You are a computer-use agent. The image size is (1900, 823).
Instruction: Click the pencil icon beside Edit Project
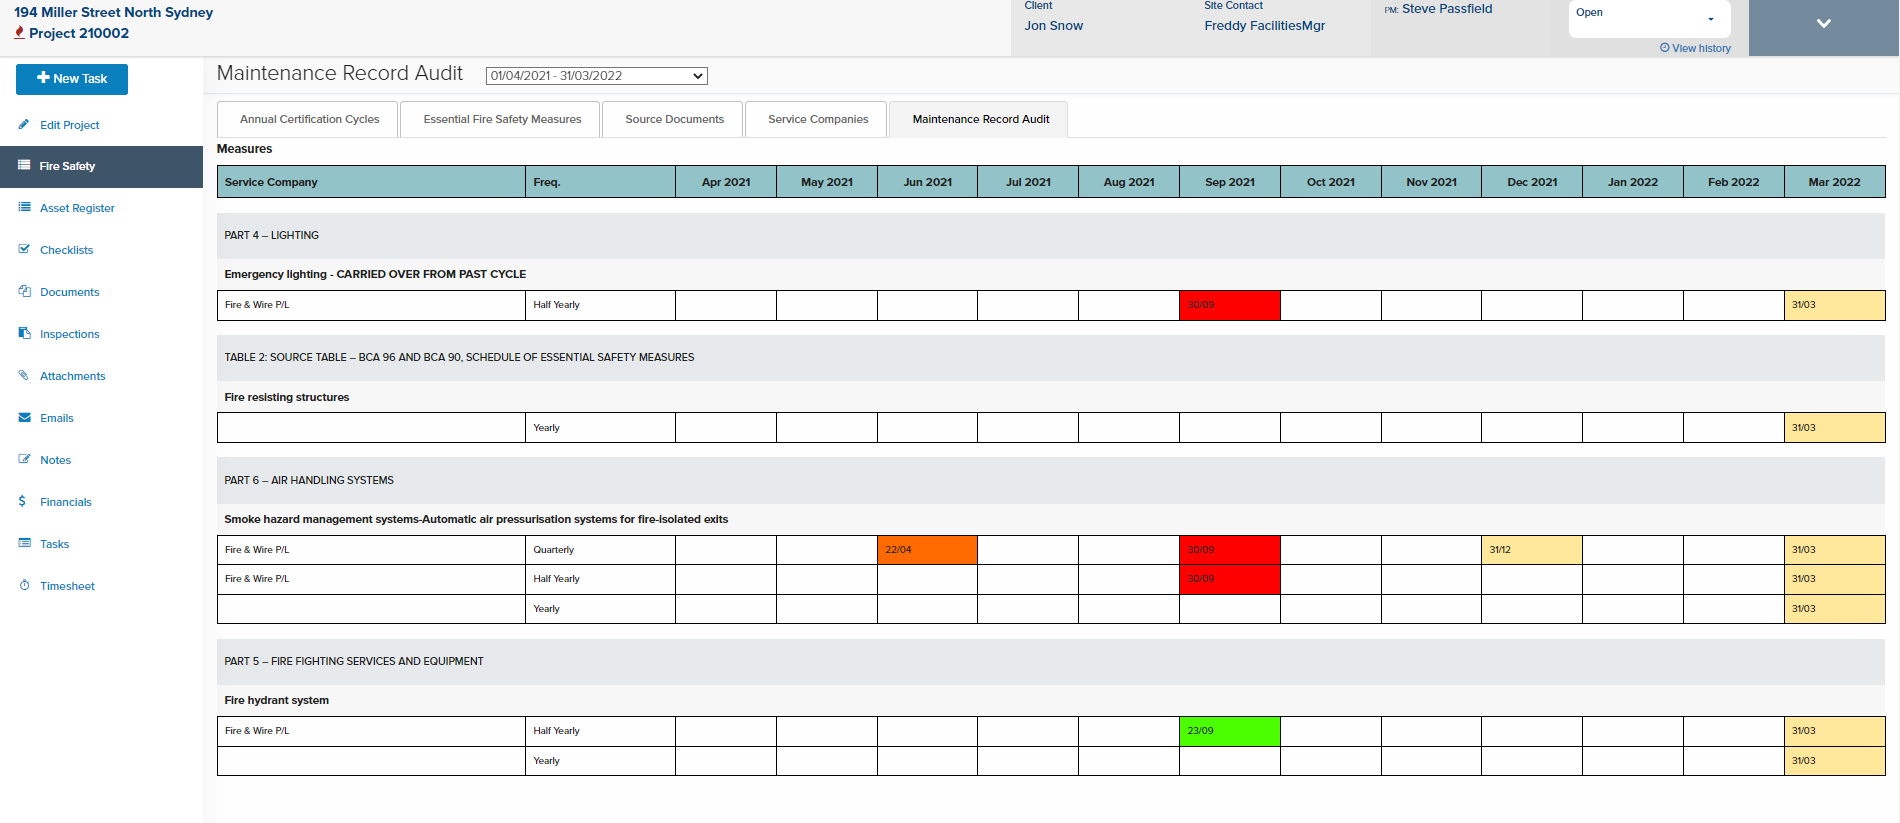click(x=24, y=124)
